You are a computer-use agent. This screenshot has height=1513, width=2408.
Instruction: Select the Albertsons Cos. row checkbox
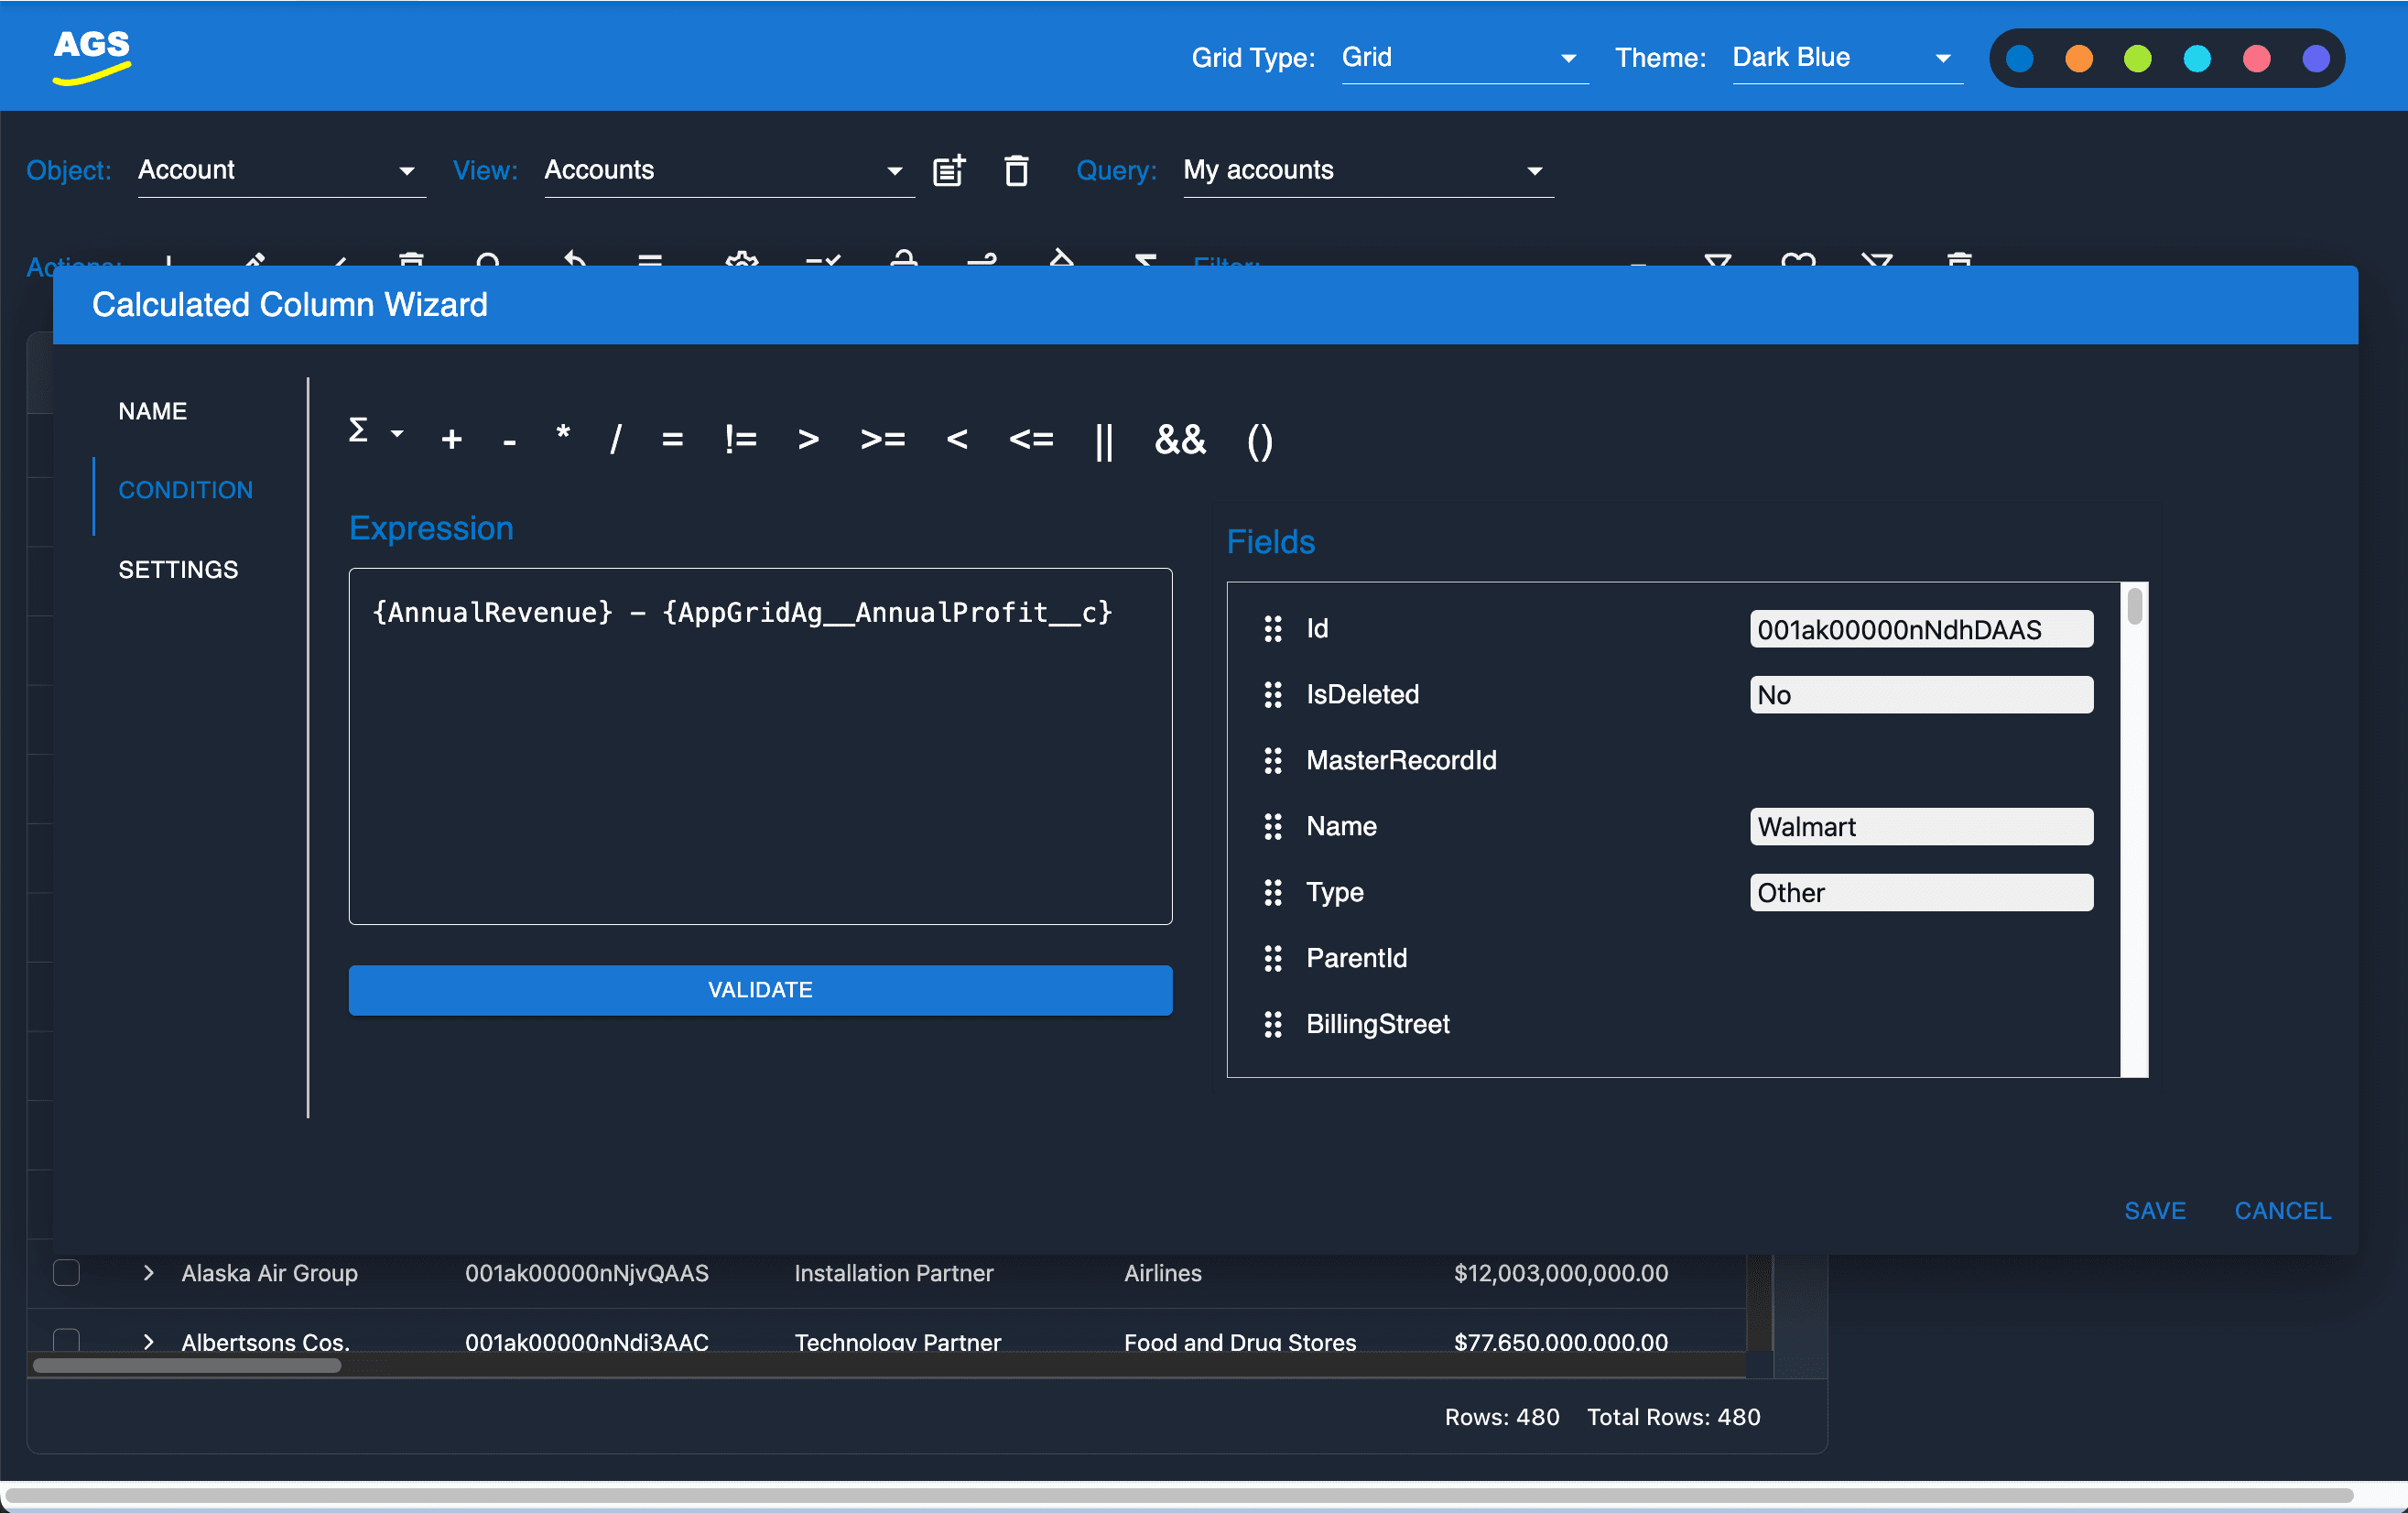point(66,1341)
